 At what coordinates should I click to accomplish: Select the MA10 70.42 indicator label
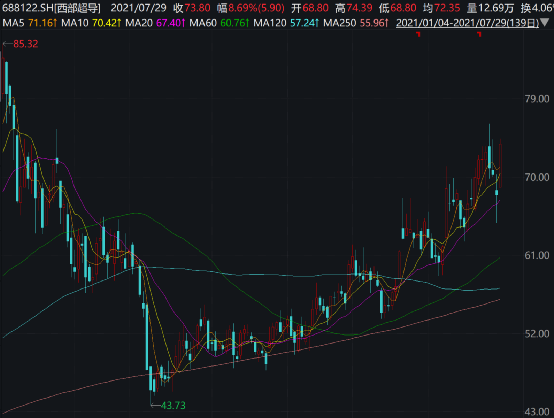[x=91, y=23]
